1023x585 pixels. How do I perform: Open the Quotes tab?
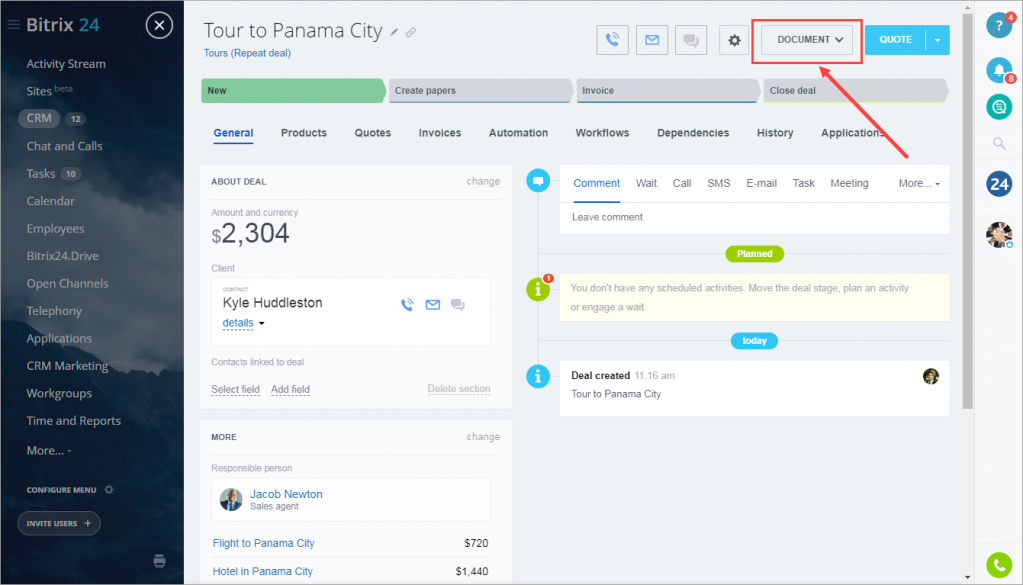coord(373,133)
